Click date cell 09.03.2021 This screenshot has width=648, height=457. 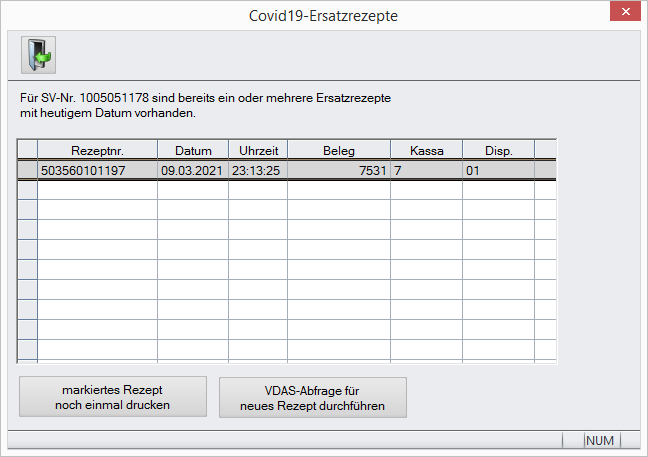193,170
